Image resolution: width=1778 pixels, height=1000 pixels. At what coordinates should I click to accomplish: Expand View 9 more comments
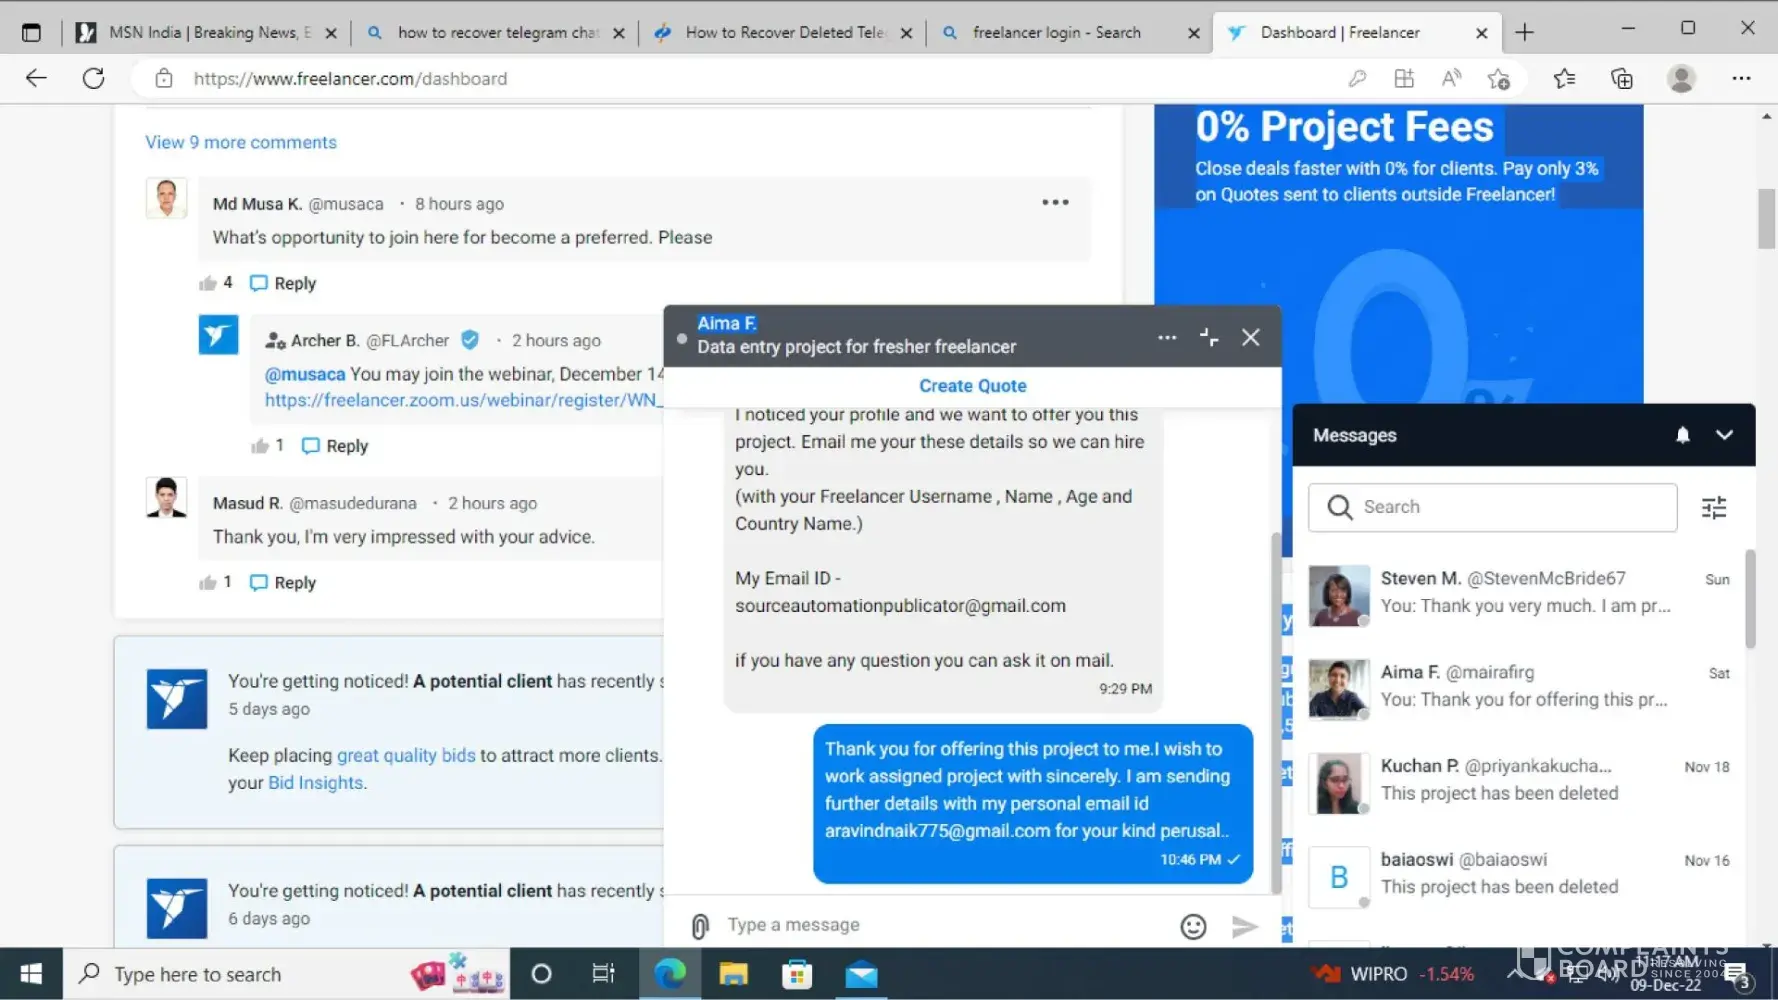(x=241, y=142)
